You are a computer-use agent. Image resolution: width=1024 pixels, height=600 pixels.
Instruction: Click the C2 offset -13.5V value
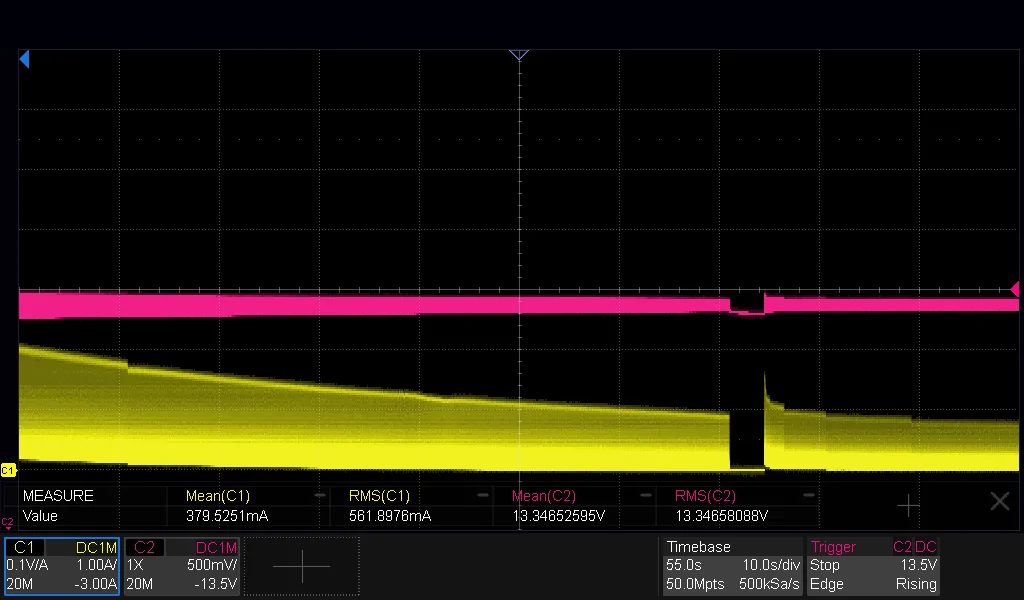[x=216, y=584]
